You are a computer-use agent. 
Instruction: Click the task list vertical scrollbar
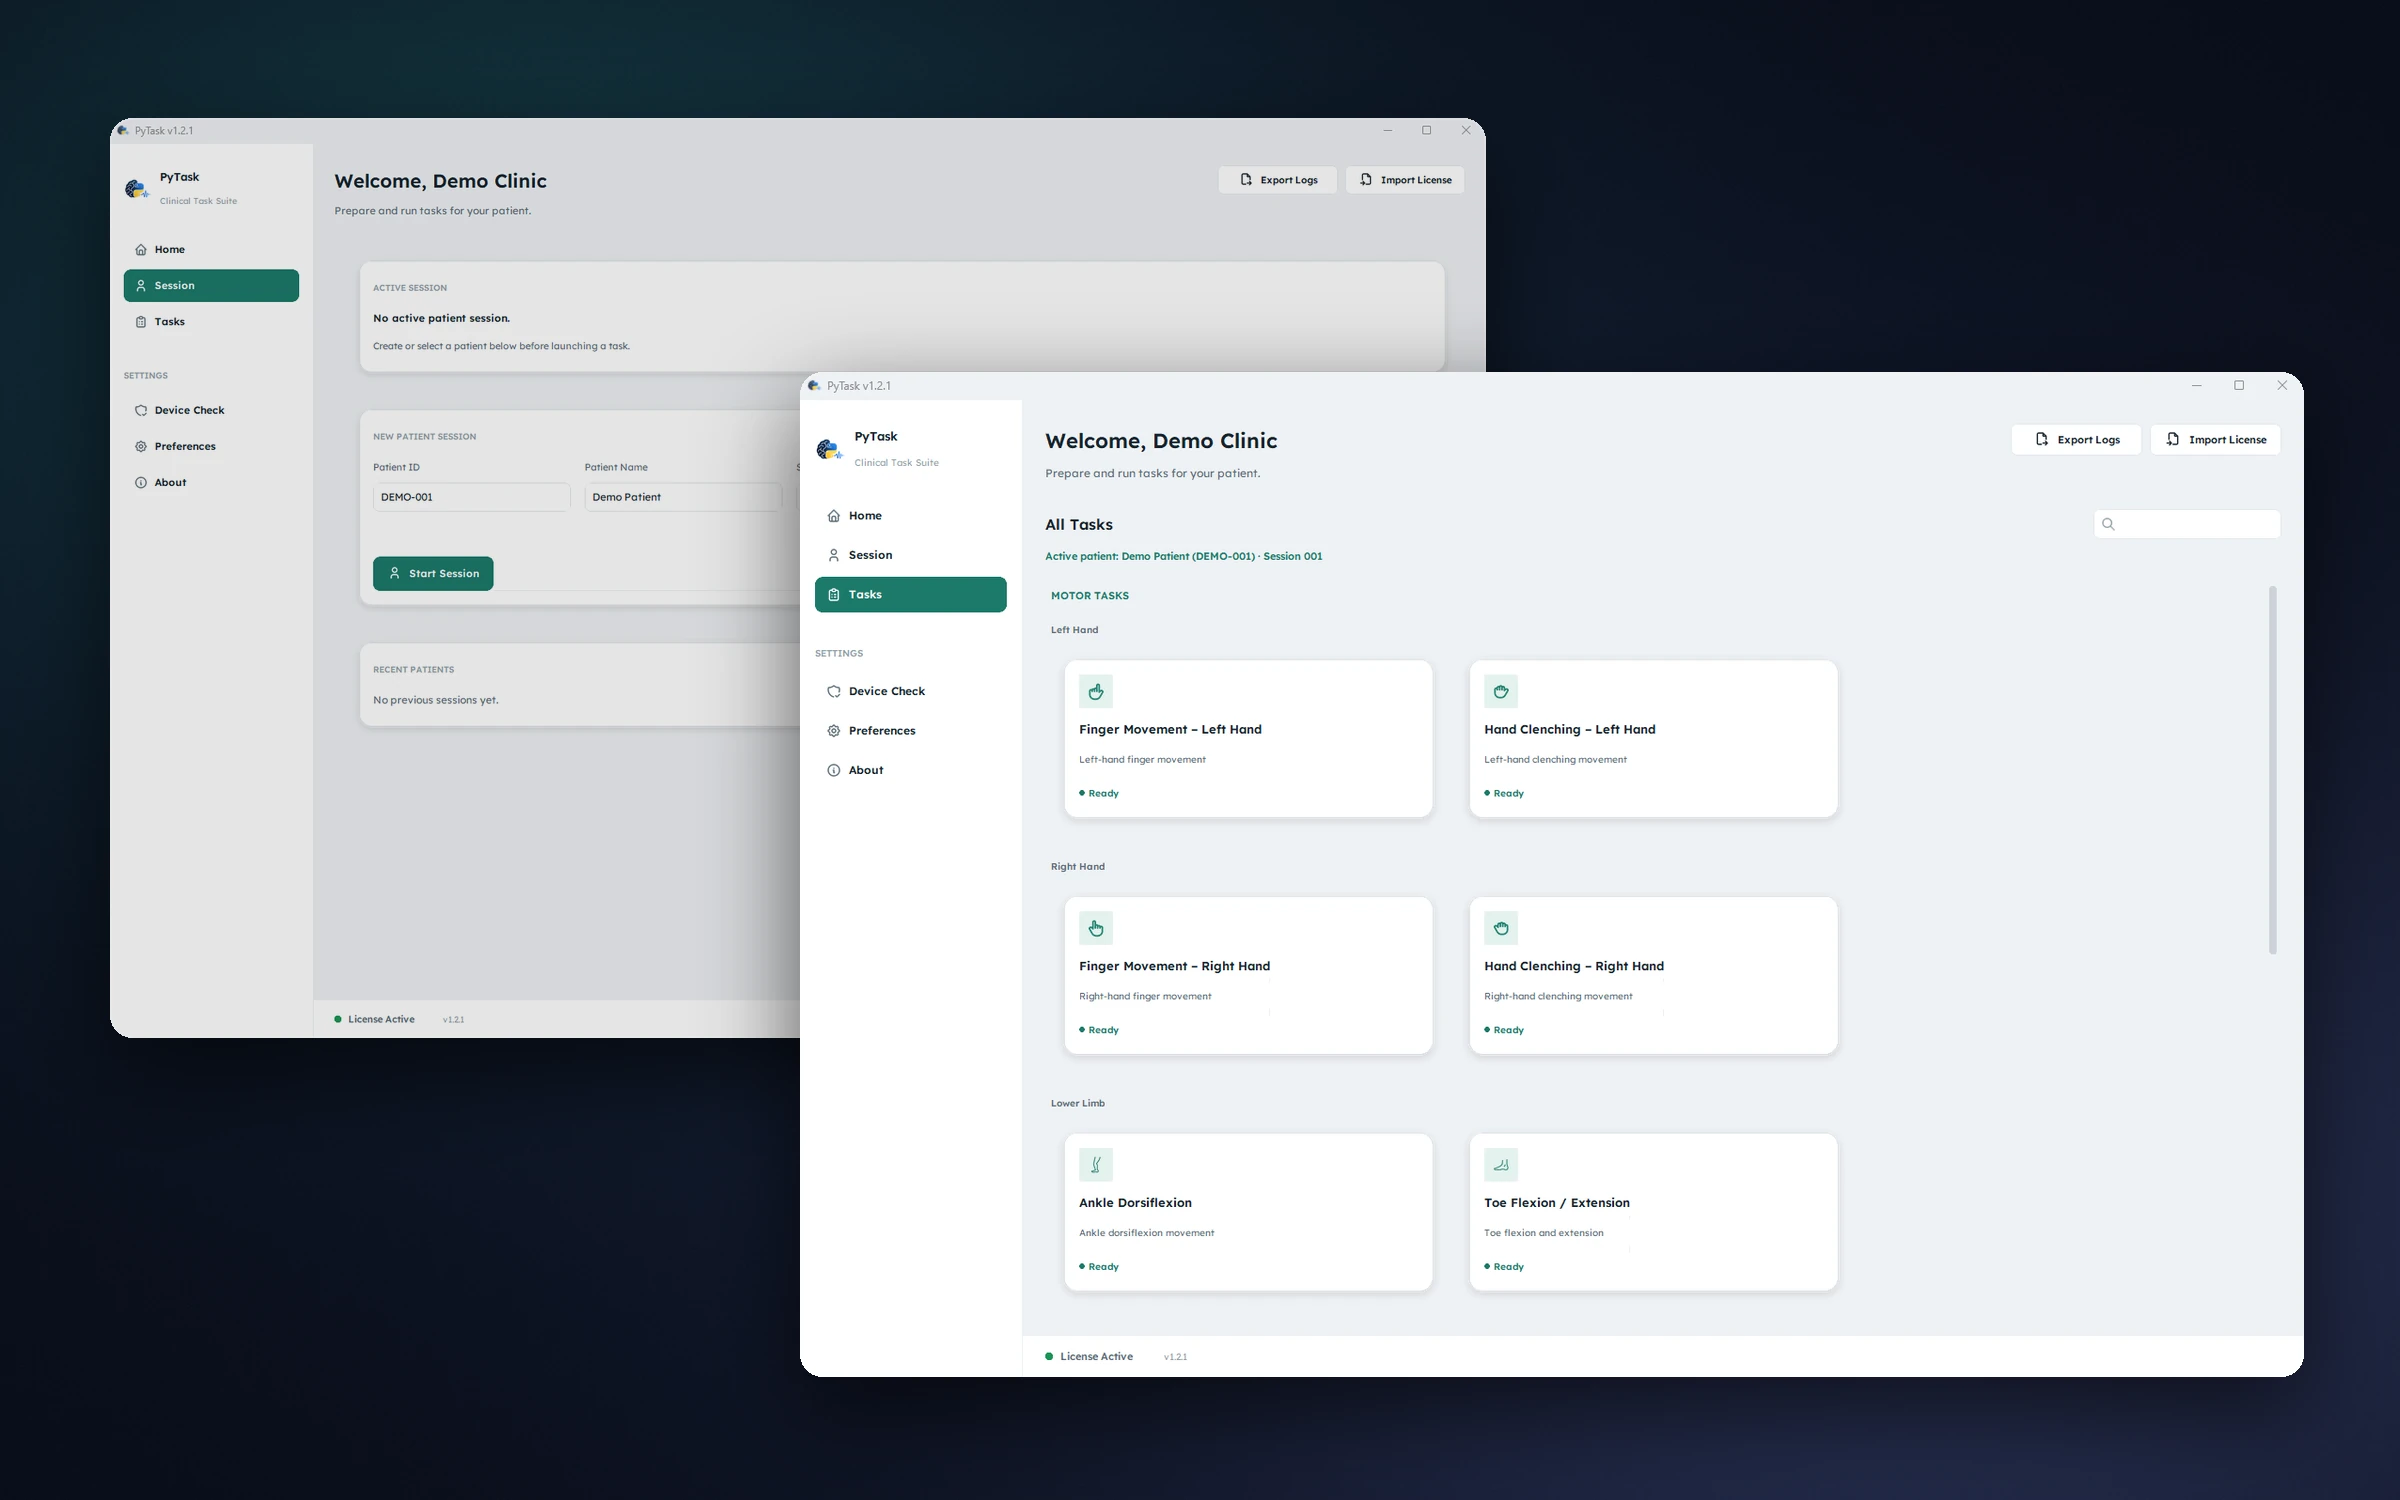[2272, 770]
